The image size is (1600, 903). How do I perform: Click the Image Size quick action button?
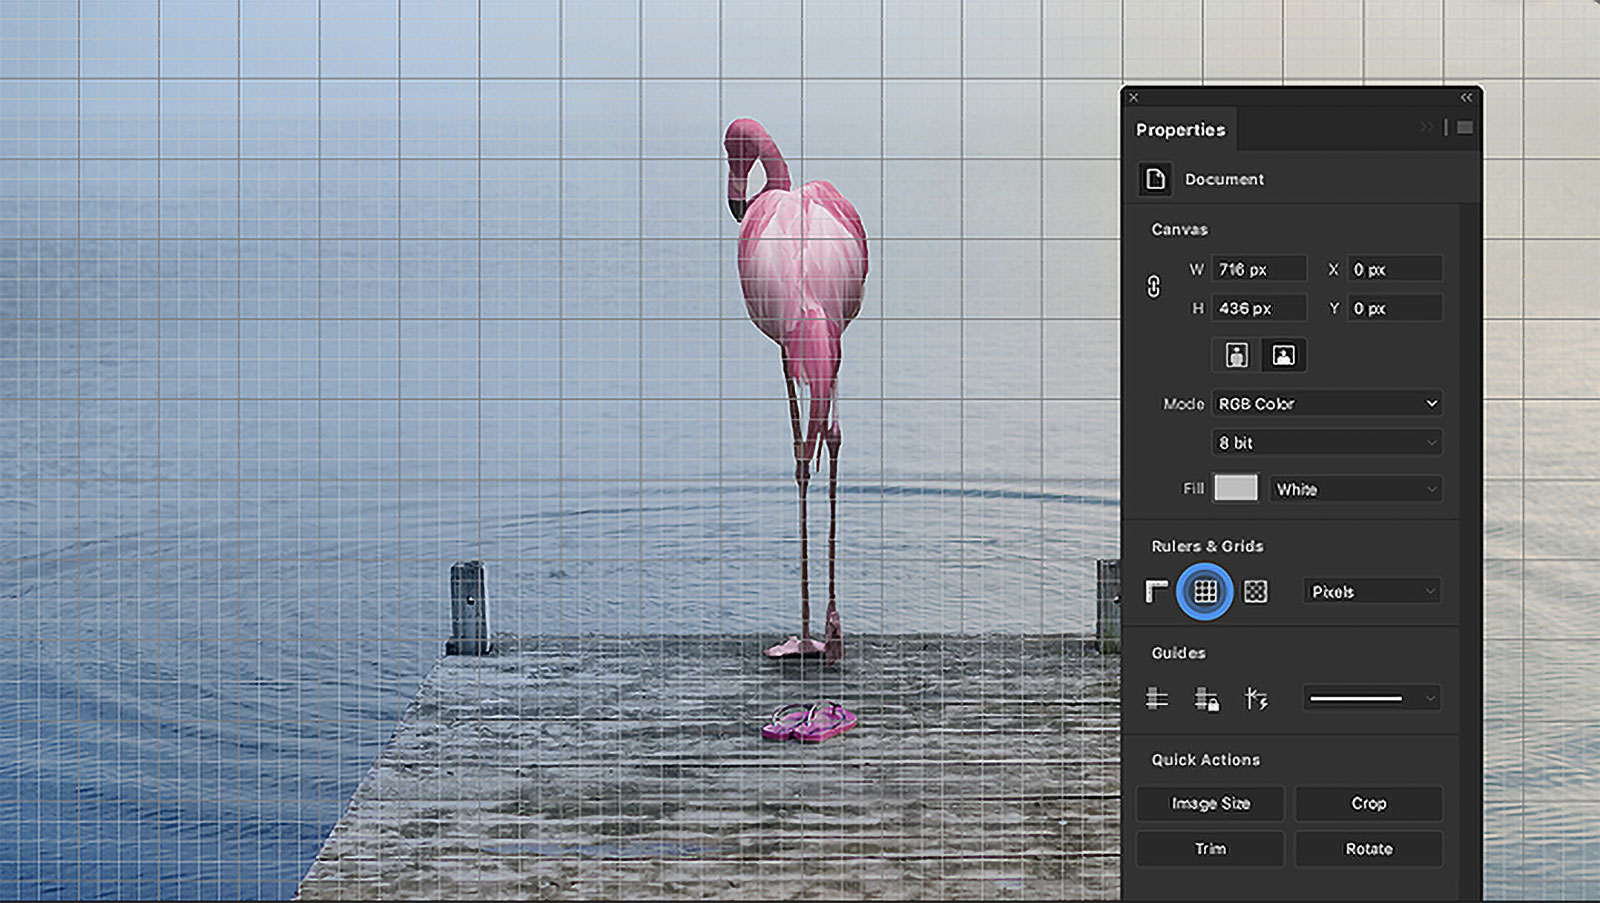click(x=1210, y=804)
